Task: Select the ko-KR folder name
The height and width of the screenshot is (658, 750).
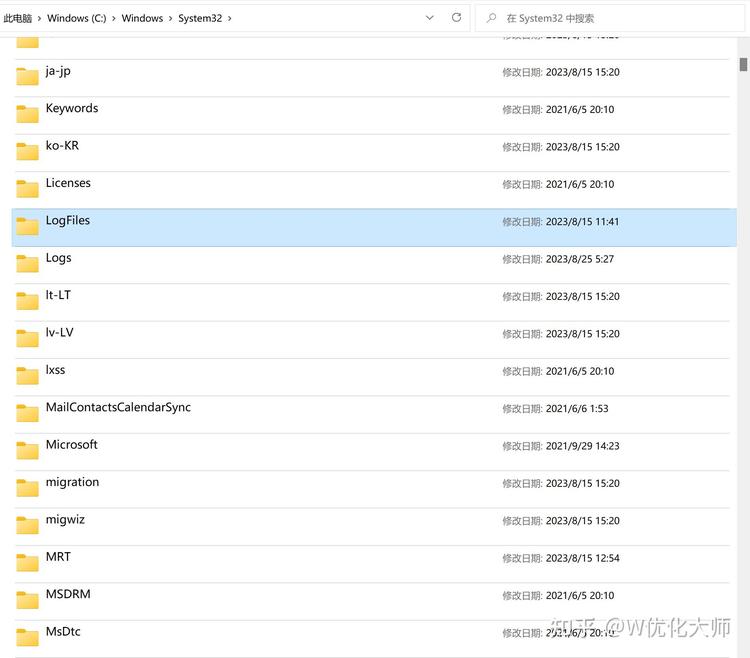Action: coord(62,145)
